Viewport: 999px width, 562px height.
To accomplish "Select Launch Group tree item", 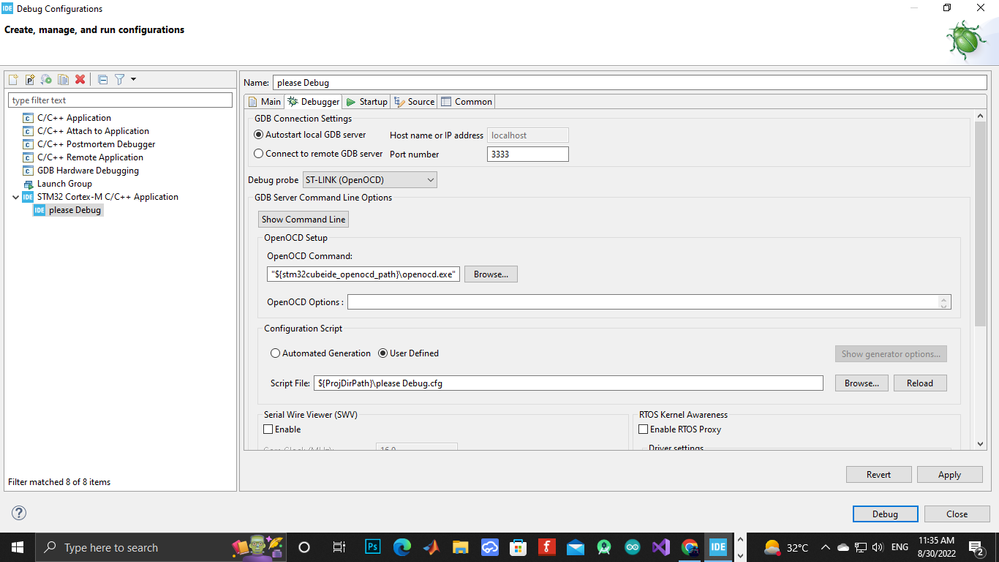I will pyautogui.click(x=64, y=184).
